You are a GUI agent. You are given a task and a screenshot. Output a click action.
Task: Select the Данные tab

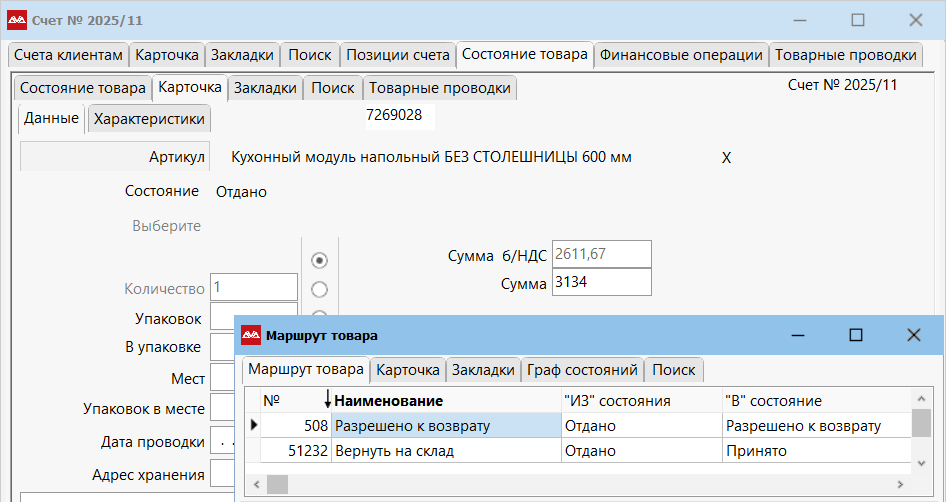coord(51,118)
